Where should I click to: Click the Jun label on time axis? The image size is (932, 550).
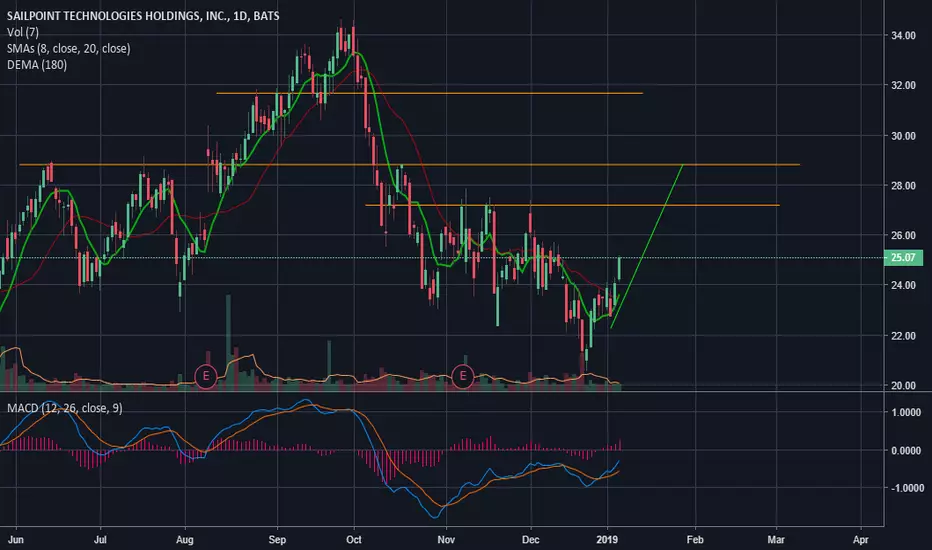pyautogui.click(x=15, y=540)
